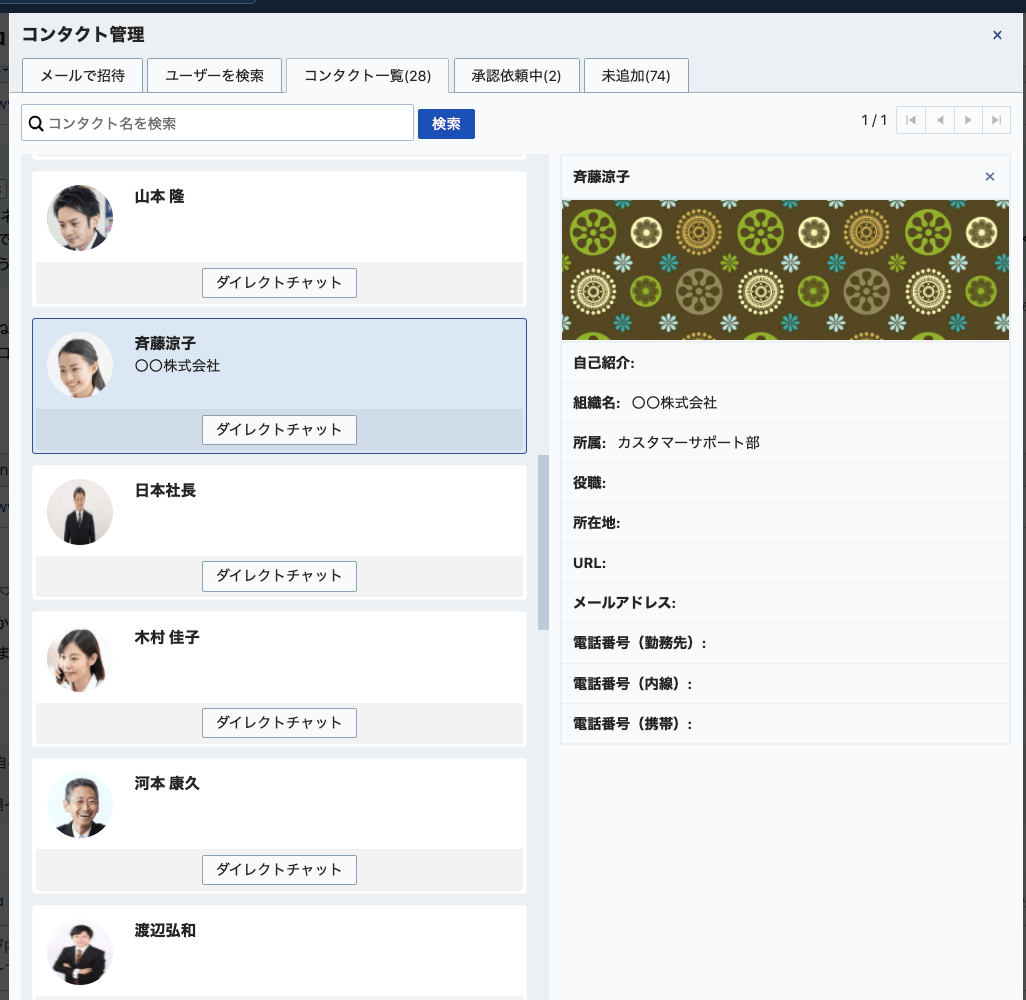Go to next page using arrow icon
1026x1000 pixels.
[x=967, y=120]
